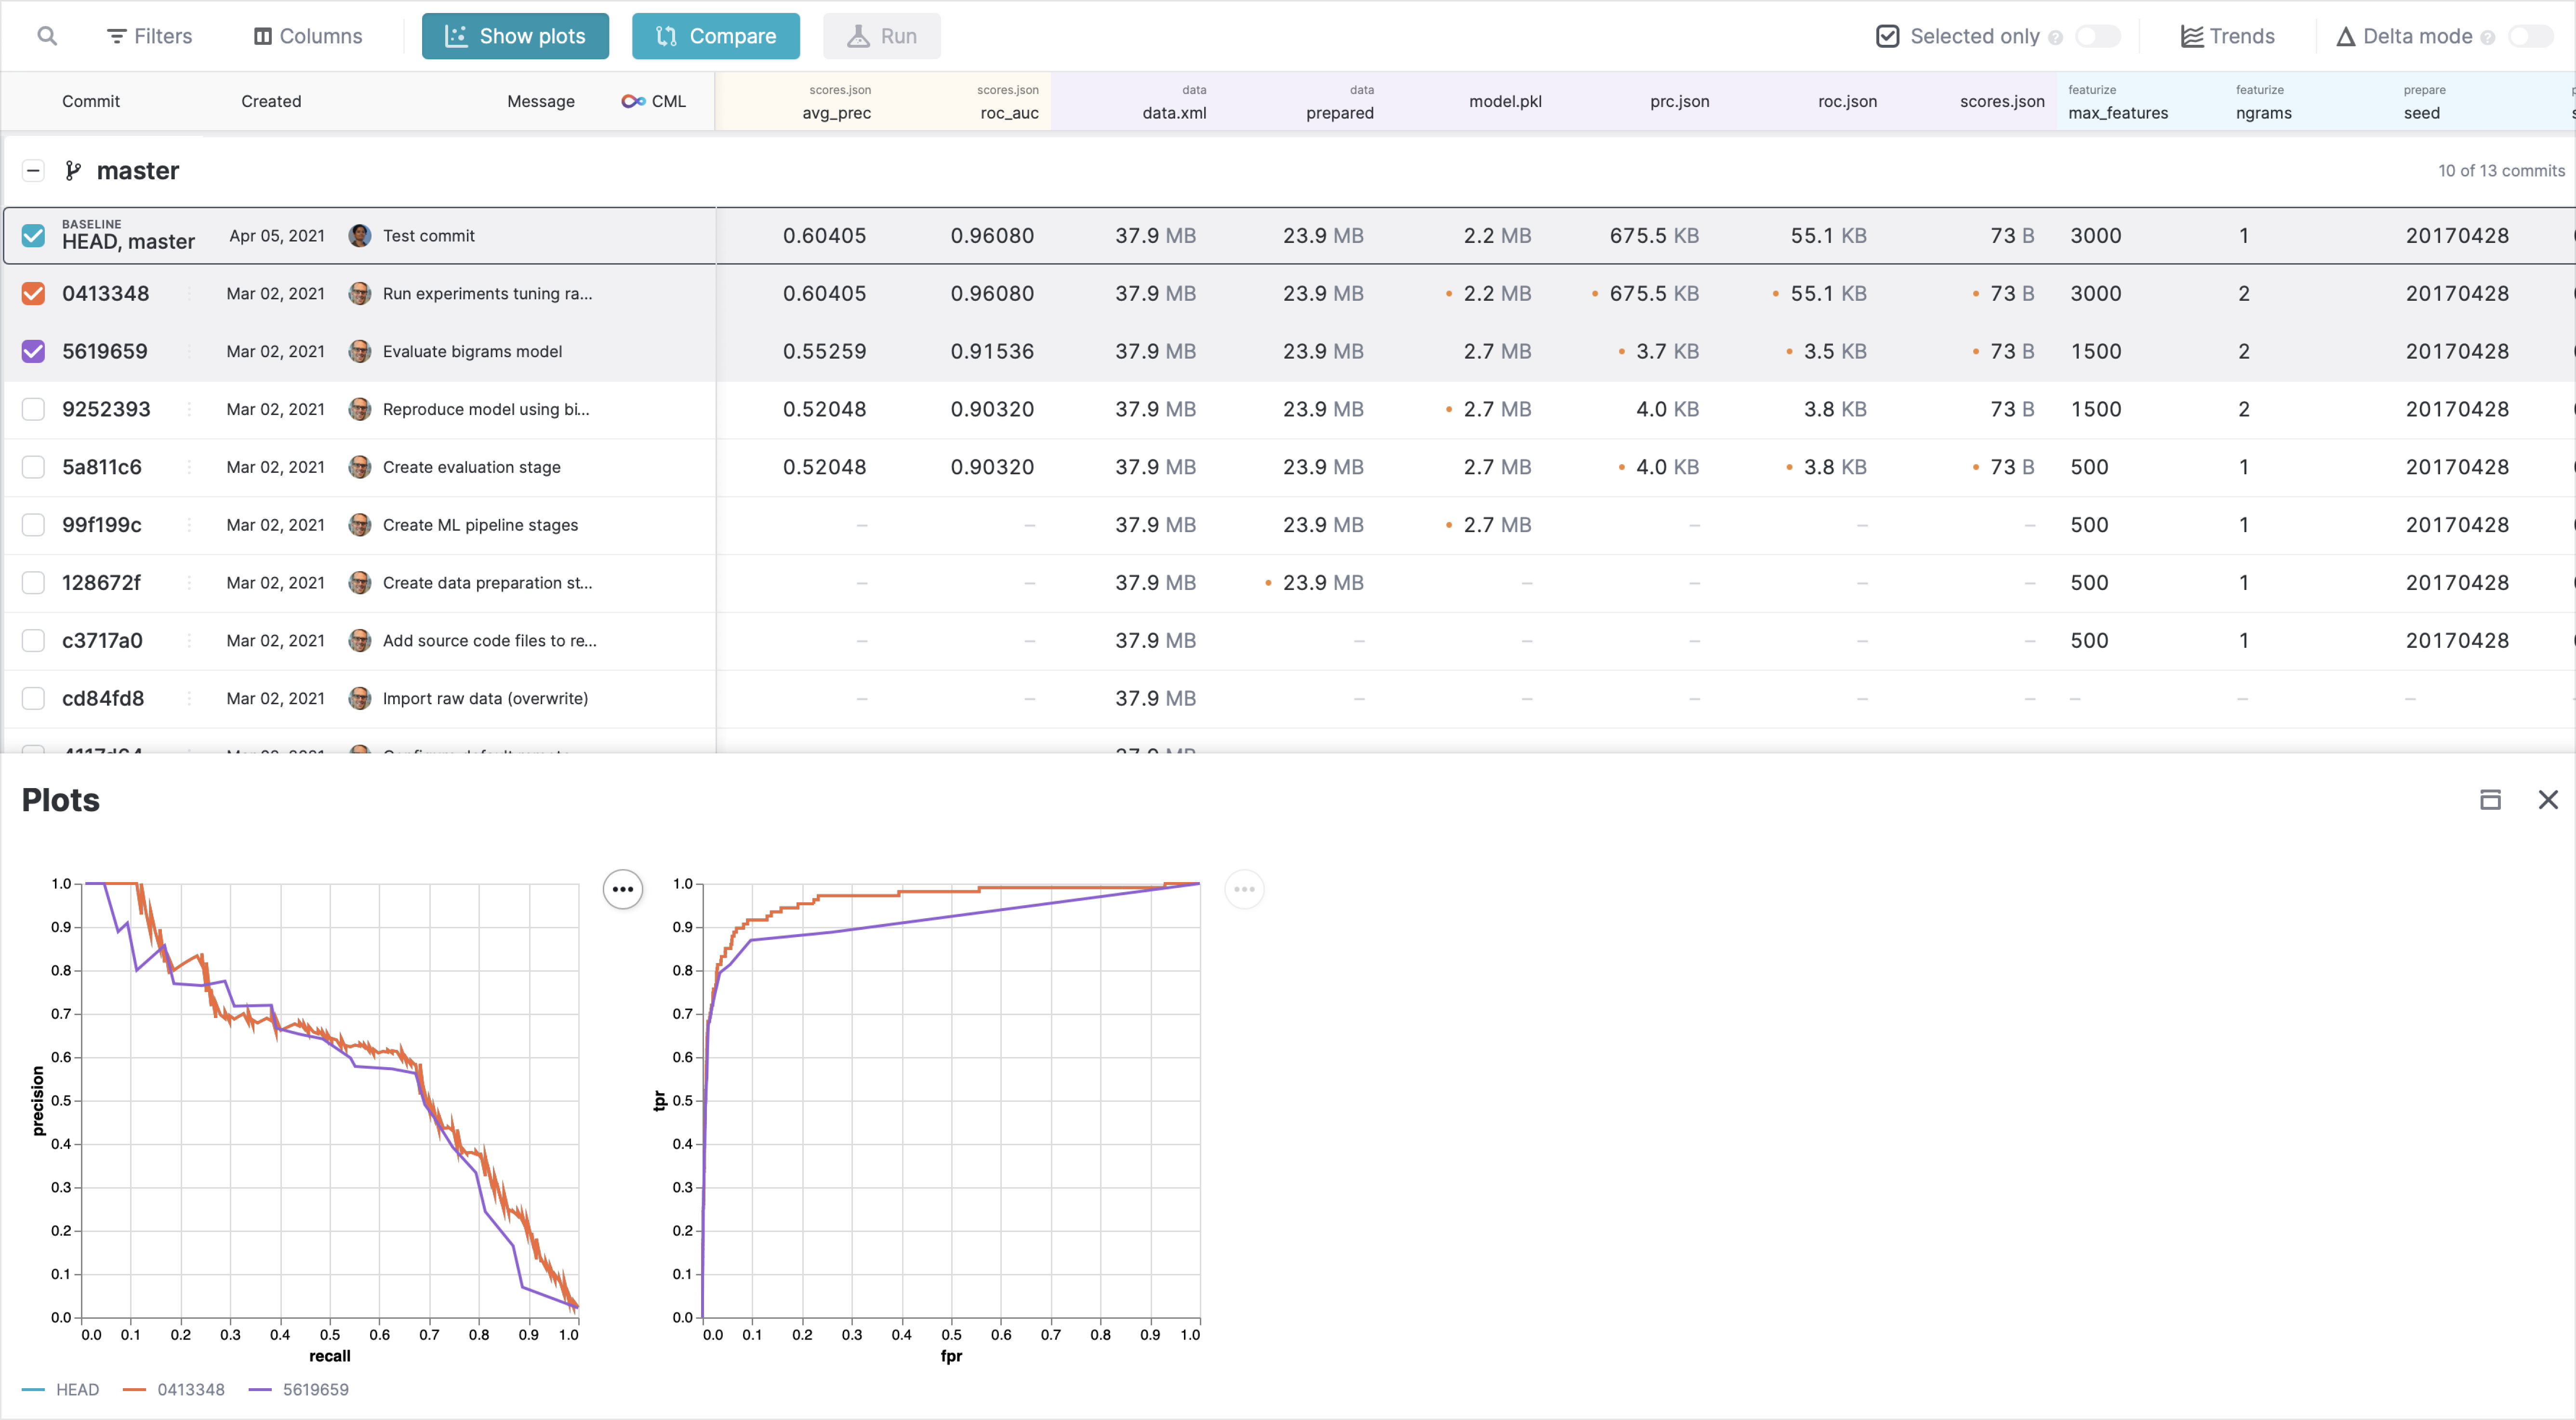Click author avatar on Test commit row
This screenshot has width=2576, height=1420.
click(360, 236)
